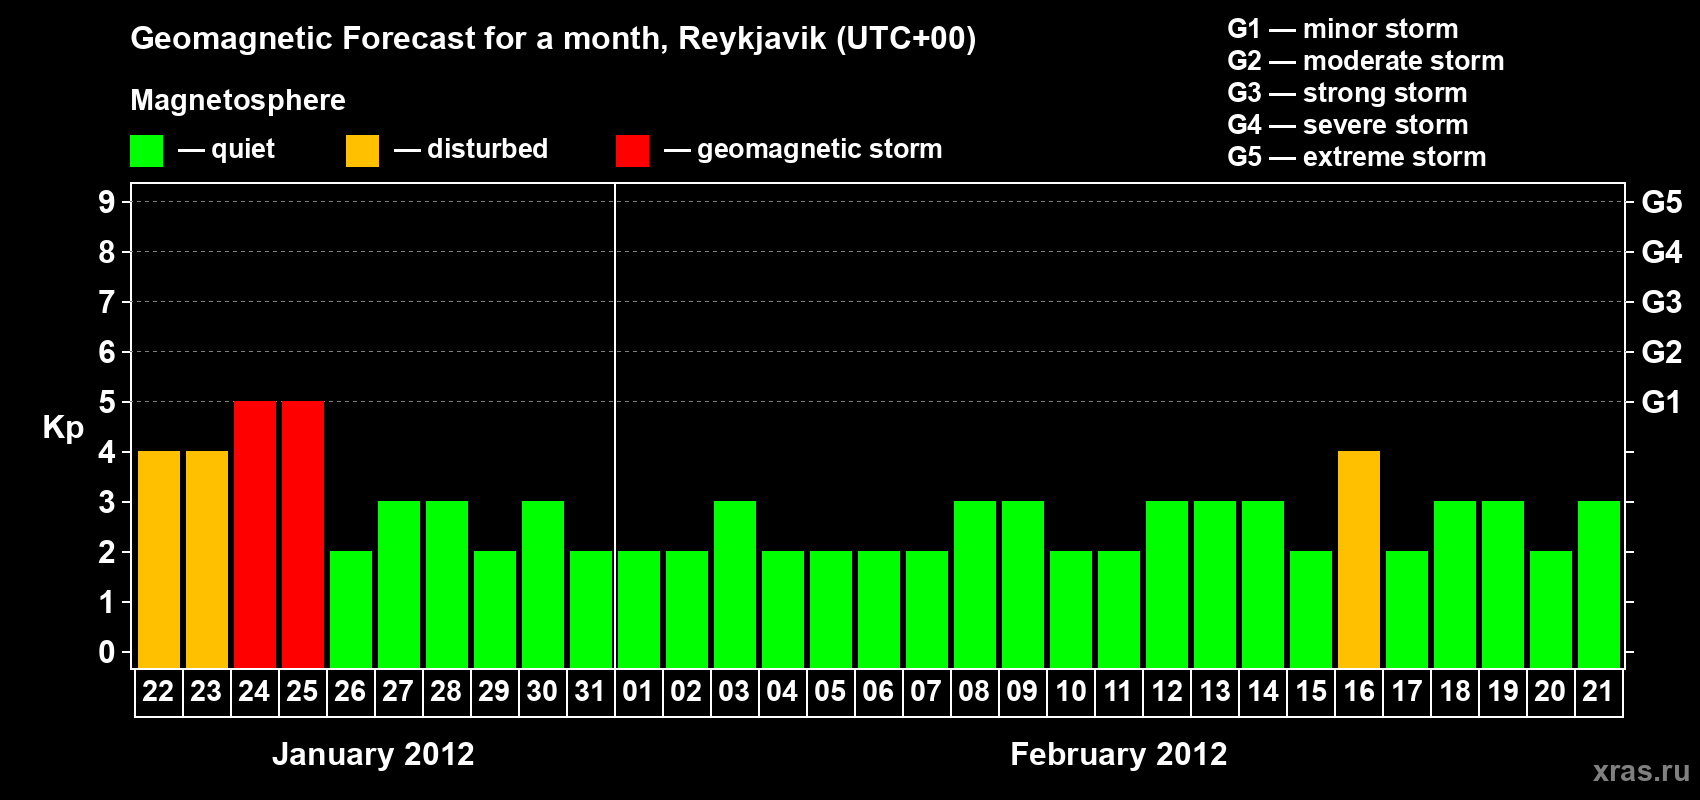
Task: Select the orange disturbed bar for February 16
Action: 1359,559
